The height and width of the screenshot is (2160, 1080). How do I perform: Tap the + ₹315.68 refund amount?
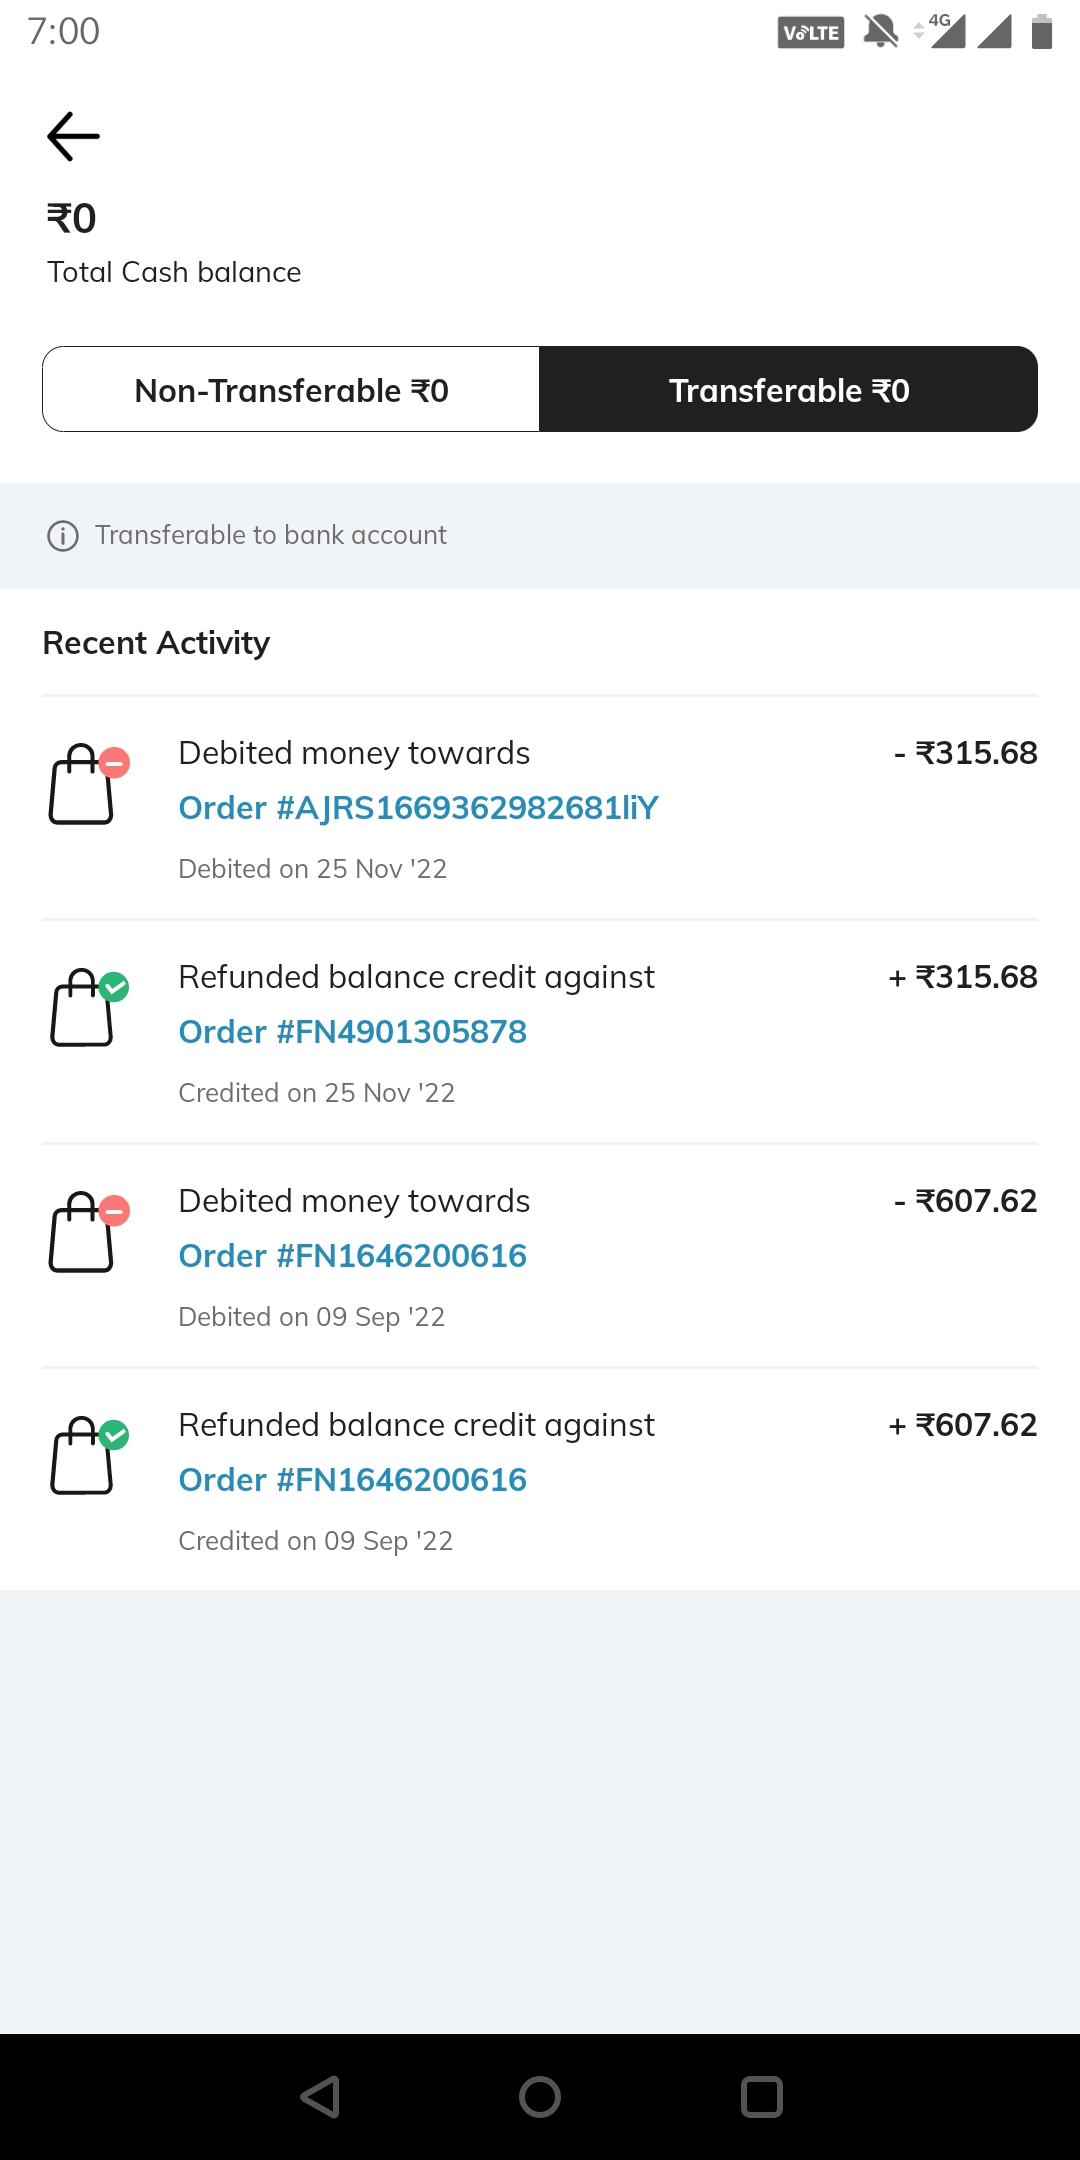coord(962,977)
